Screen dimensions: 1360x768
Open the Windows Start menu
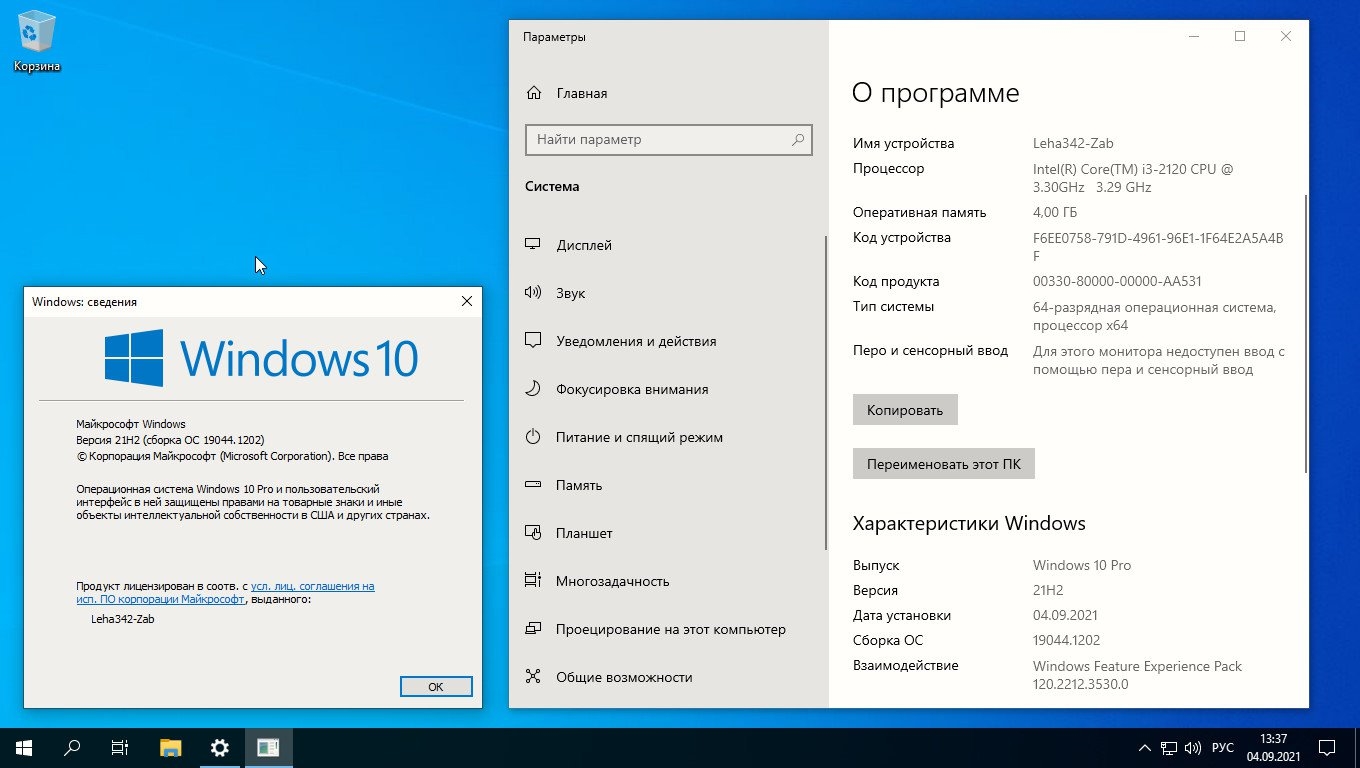coord(24,747)
